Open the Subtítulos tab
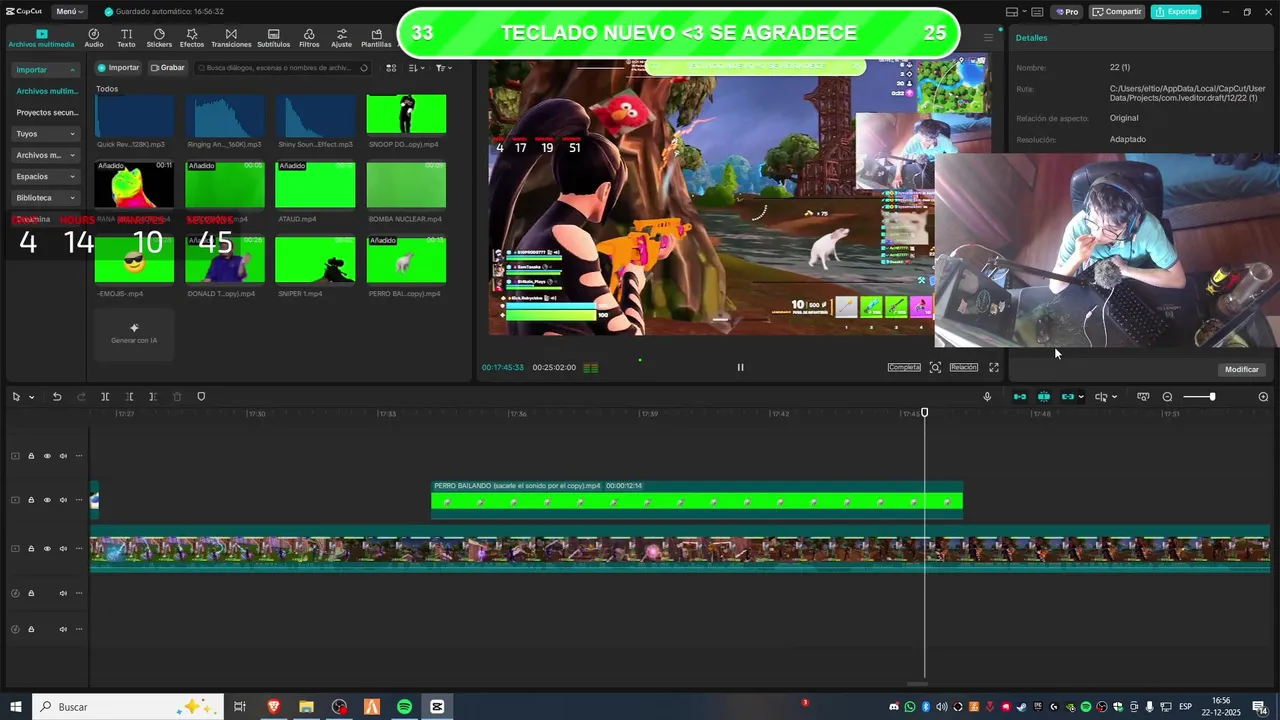The width and height of the screenshot is (1280, 720). (273, 38)
